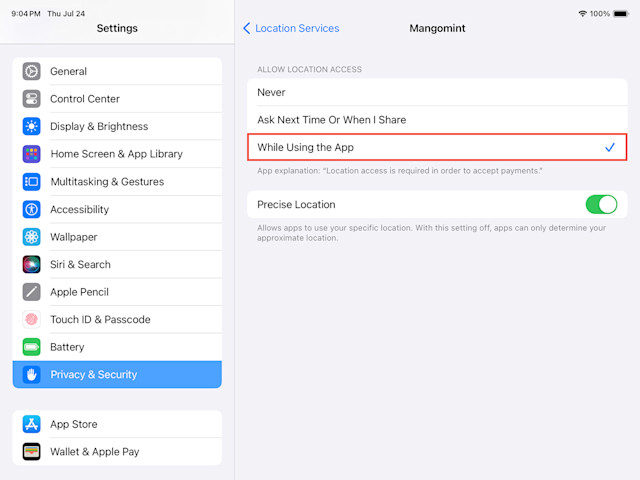Click the Precise Location description text
The image size is (640, 480).
431,233
